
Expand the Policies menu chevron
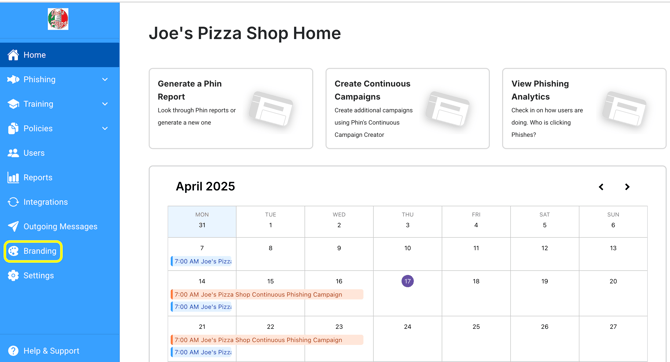pyautogui.click(x=105, y=128)
